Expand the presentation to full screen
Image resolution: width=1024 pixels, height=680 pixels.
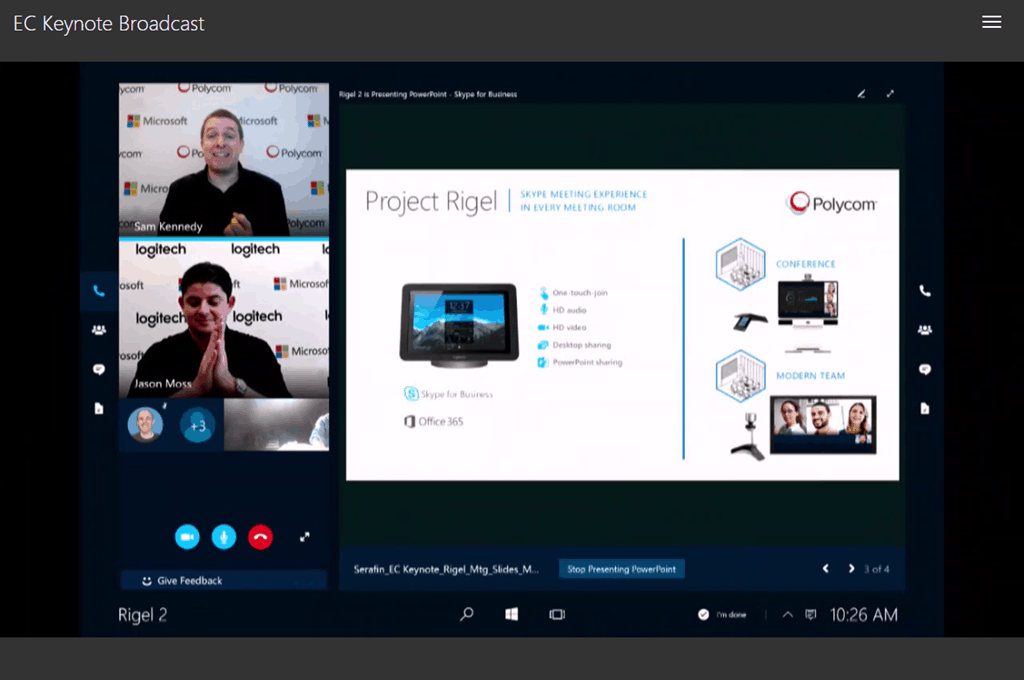[890, 94]
